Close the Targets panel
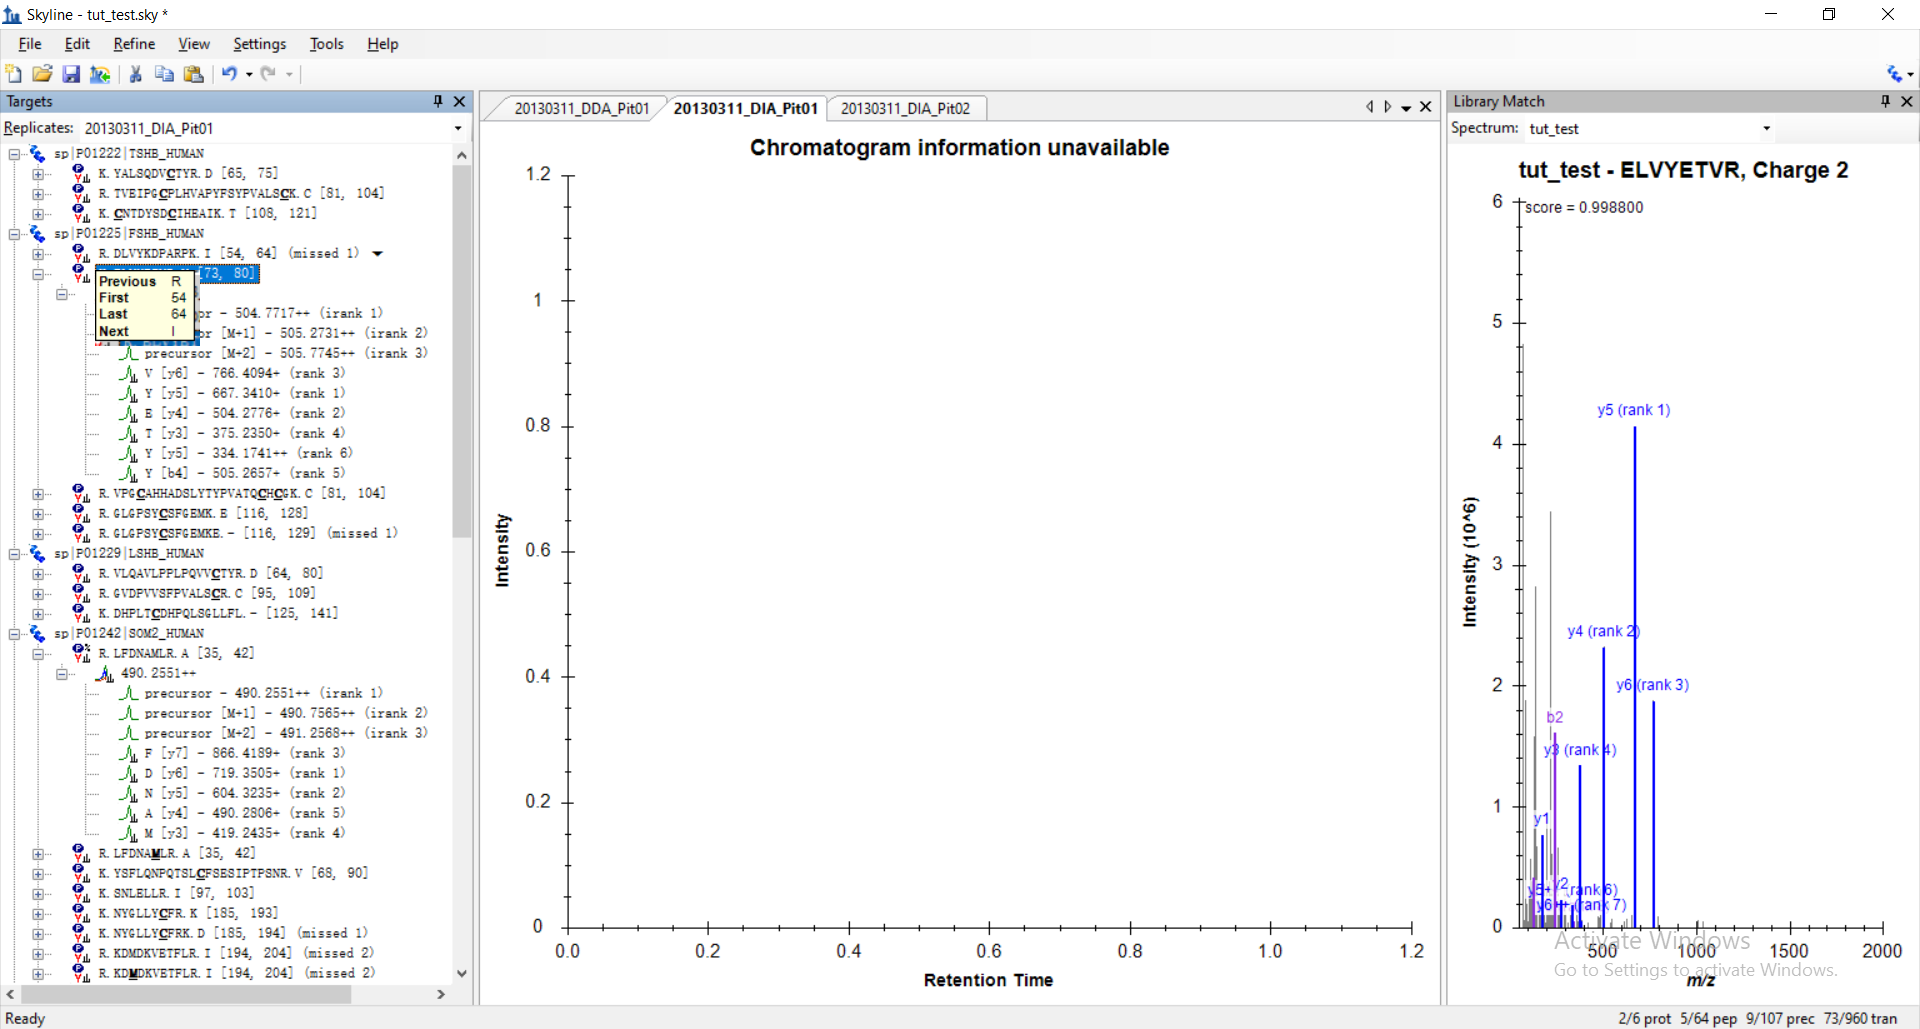The image size is (1920, 1029). click(x=460, y=101)
